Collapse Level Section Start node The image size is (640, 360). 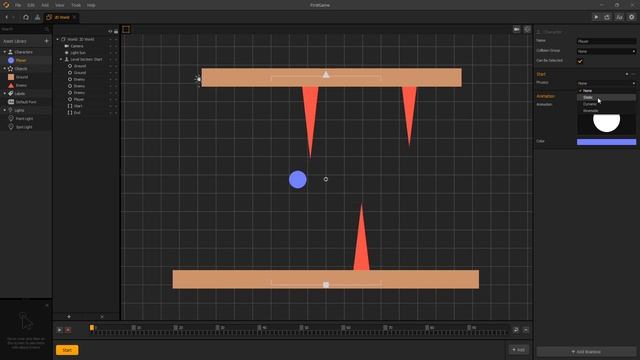point(61,59)
